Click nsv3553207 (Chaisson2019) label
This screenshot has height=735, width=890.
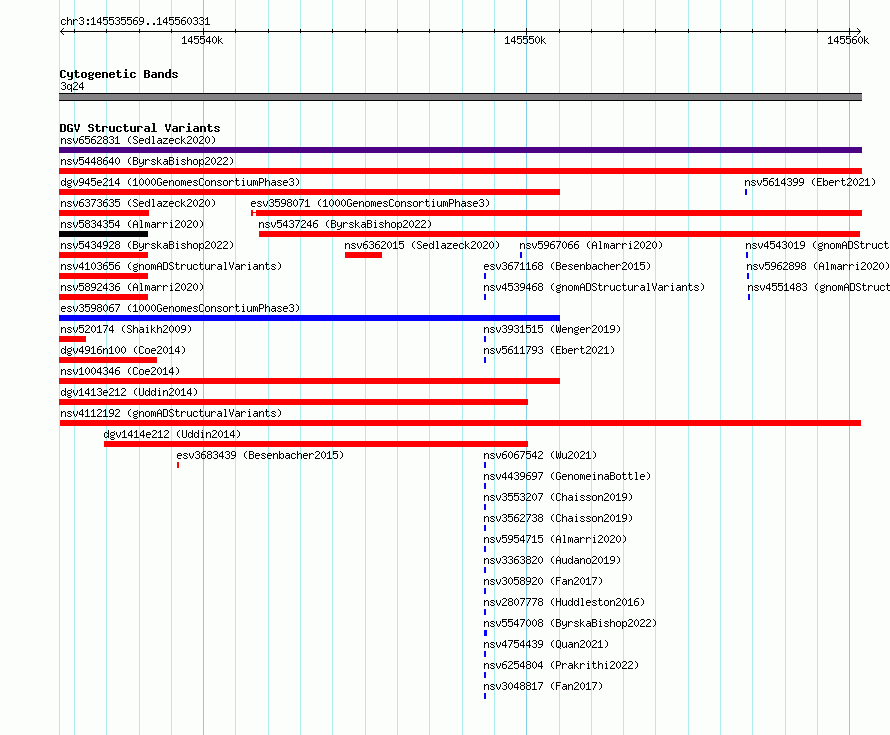click(558, 497)
